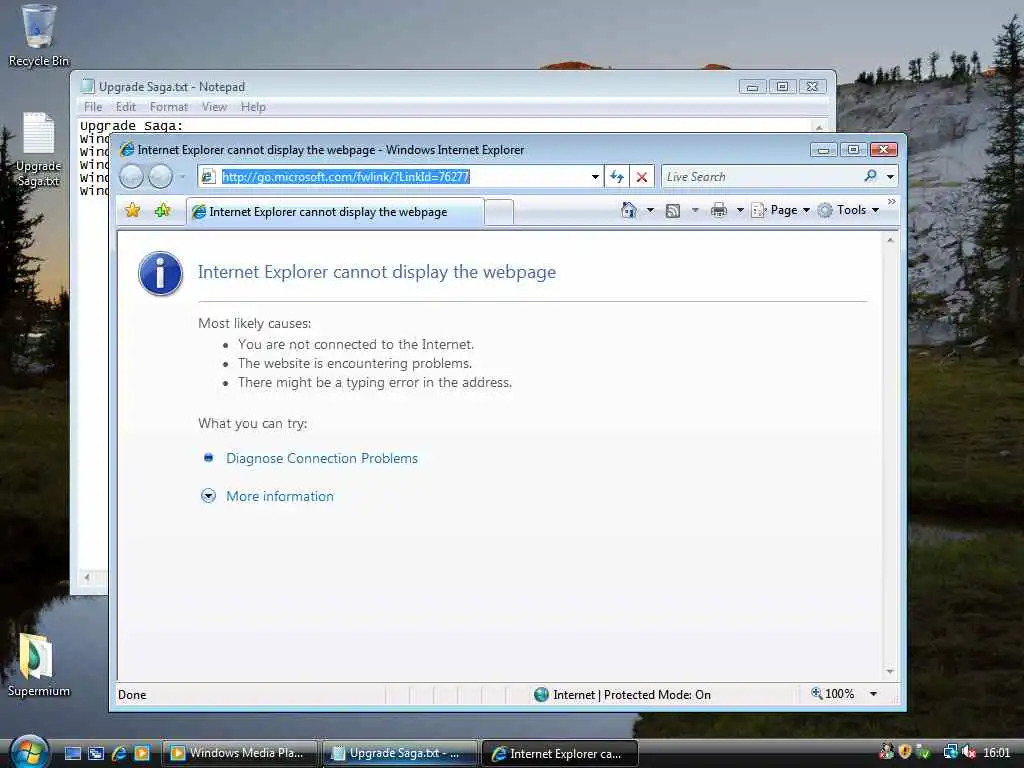Open the Windows Start orb
1024x768 pixels.
click(30, 752)
